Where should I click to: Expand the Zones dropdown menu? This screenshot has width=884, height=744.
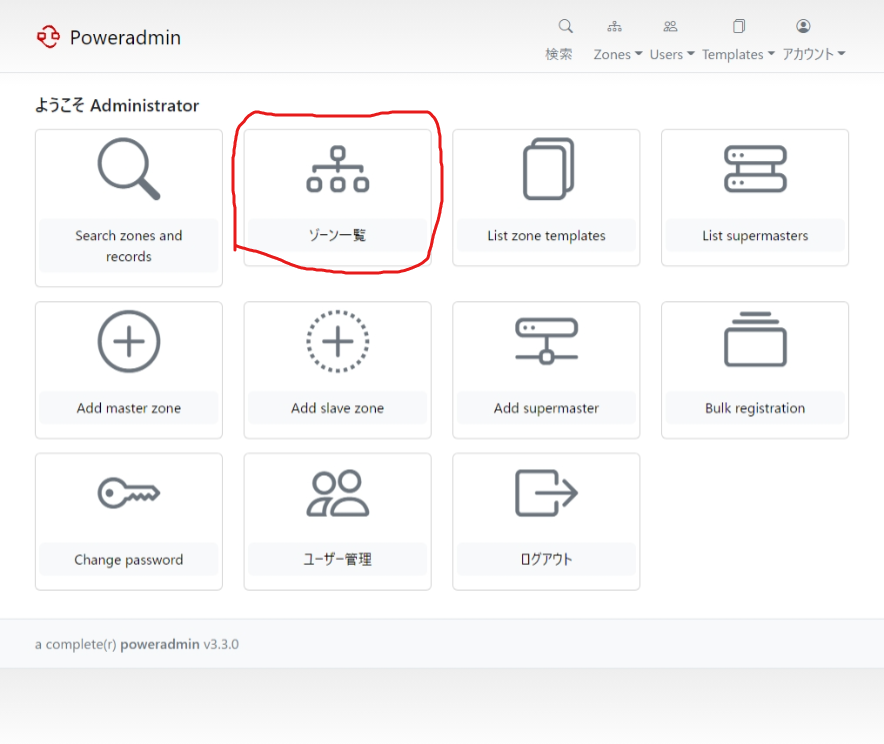pos(618,54)
